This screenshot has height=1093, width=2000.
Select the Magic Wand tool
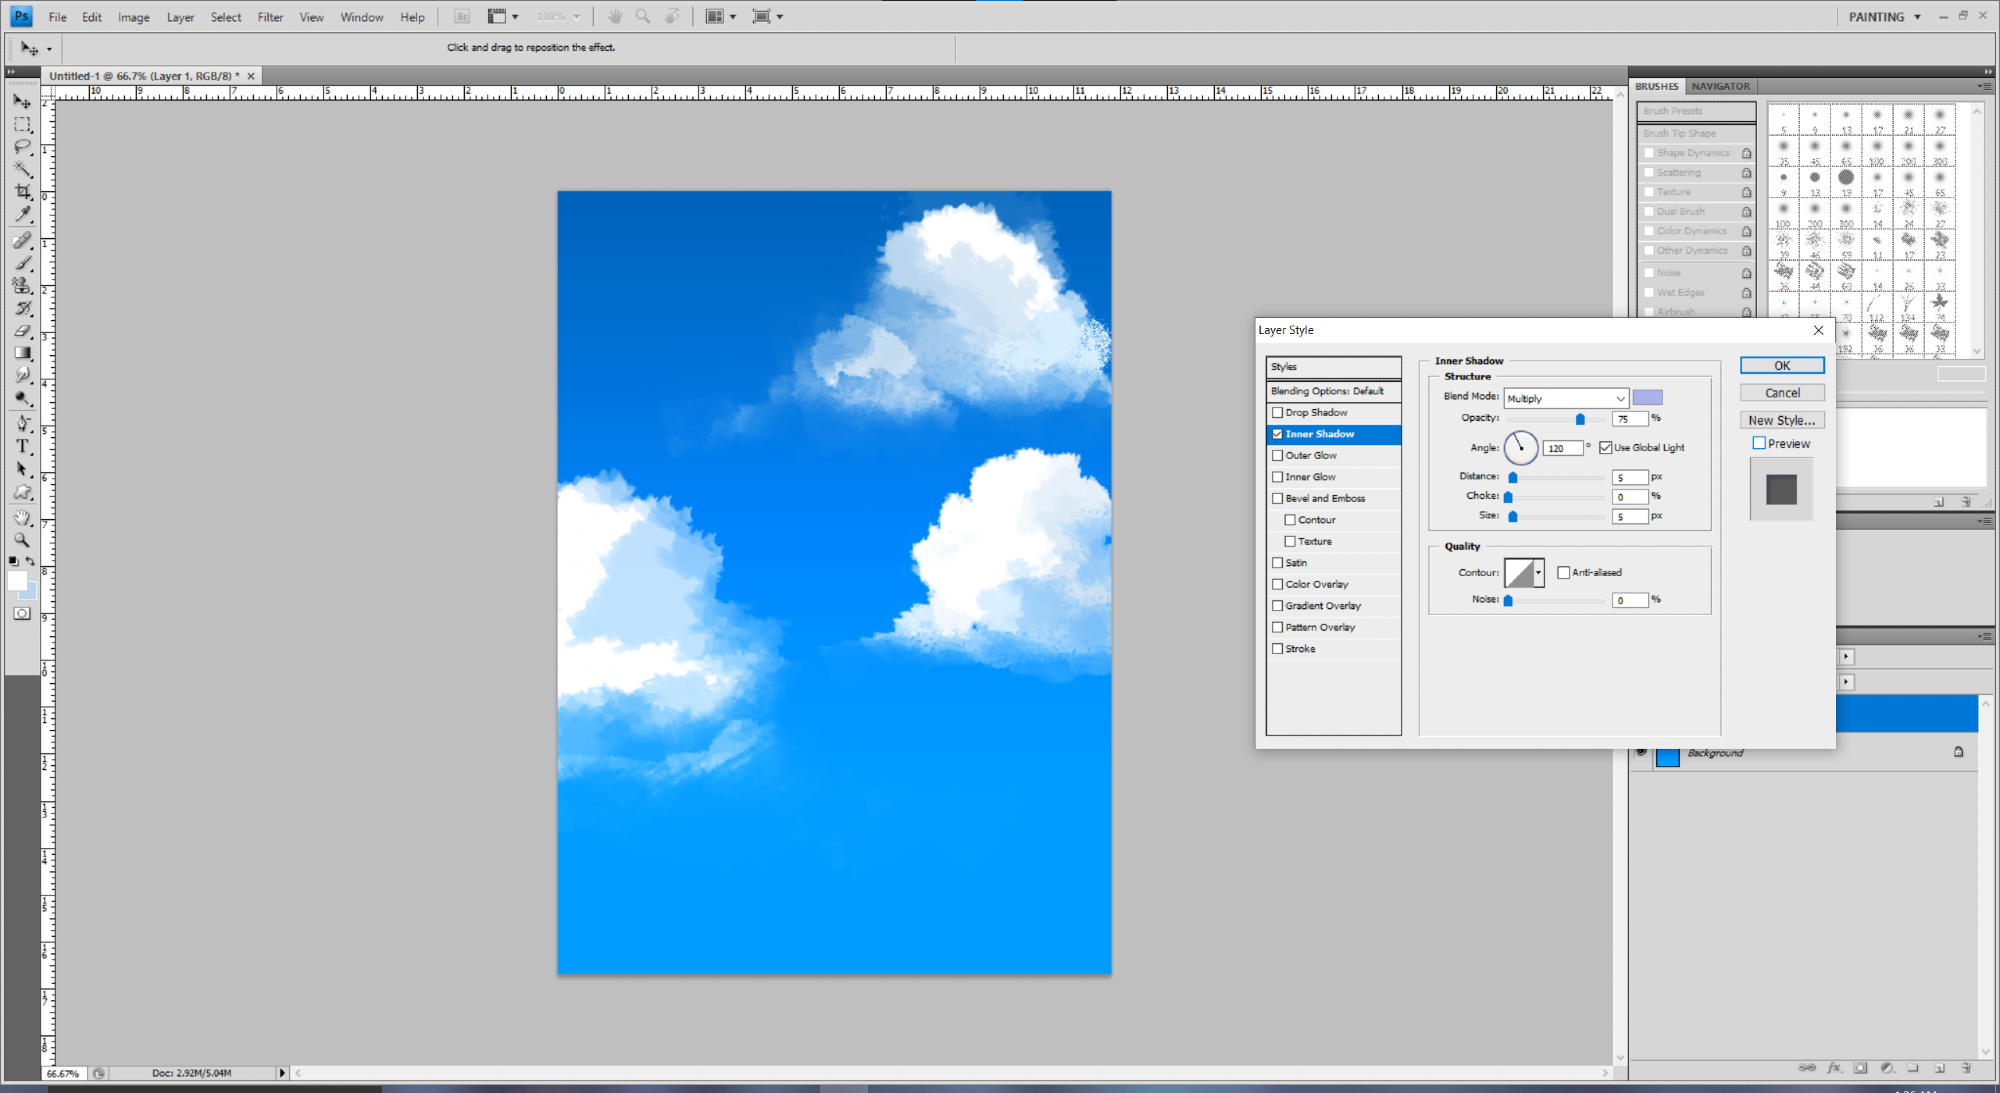pyautogui.click(x=22, y=169)
